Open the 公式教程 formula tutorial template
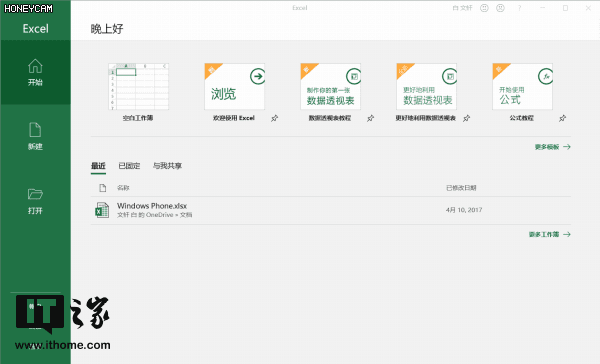Screen dimensions: 600x364 coord(522,87)
